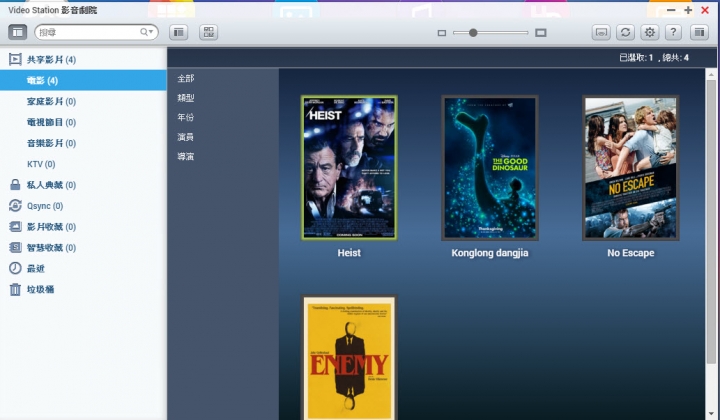The width and height of the screenshot is (720, 420).
Task: Open the multi-select mode toolbar icon
Action: [208, 32]
